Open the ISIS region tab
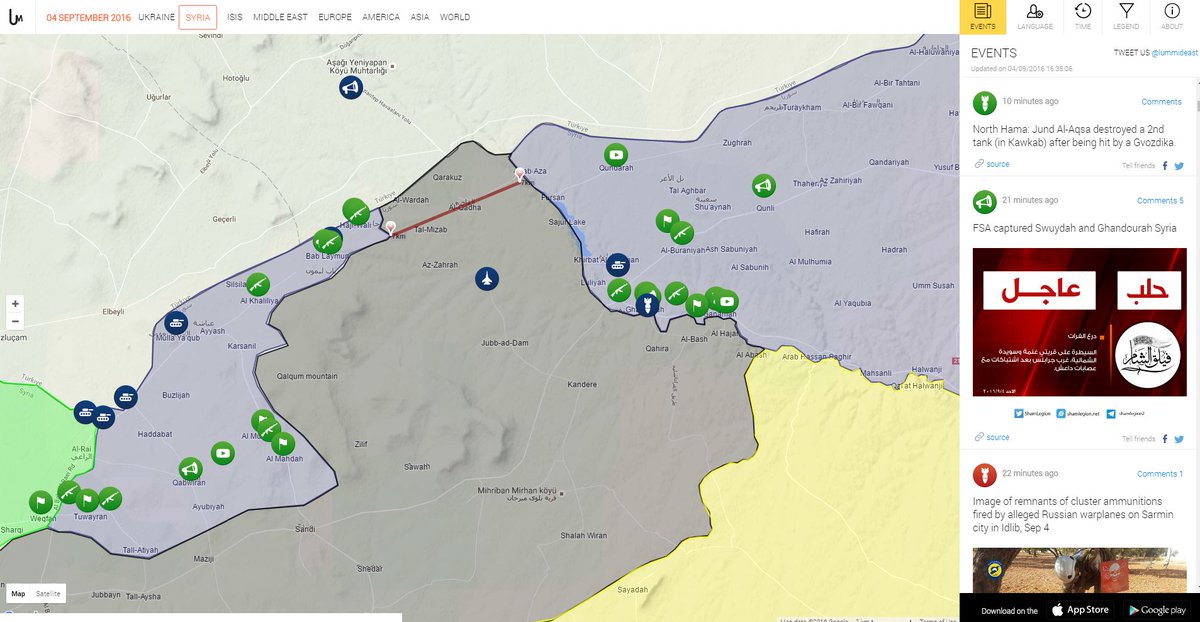This screenshot has height=622, width=1200. click(234, 17)
